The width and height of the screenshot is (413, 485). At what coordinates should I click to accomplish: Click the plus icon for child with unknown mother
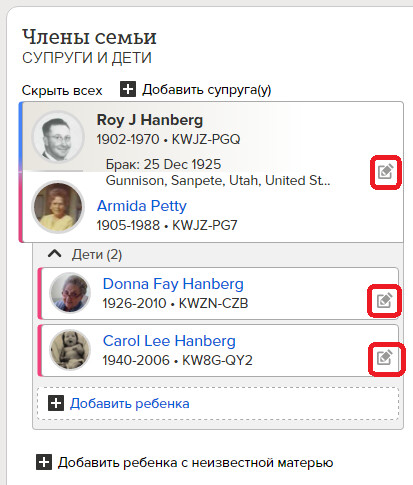44,462
